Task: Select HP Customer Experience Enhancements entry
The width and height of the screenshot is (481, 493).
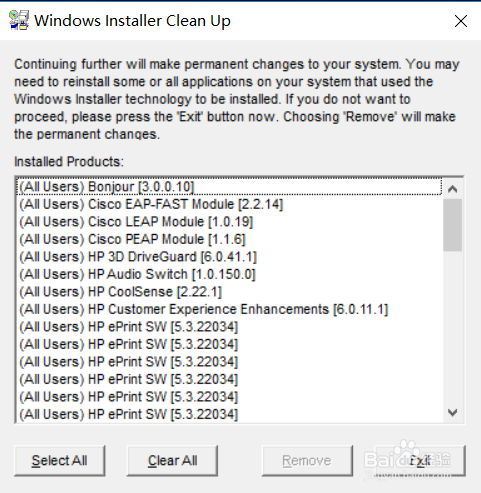Action: click(229, 309)
